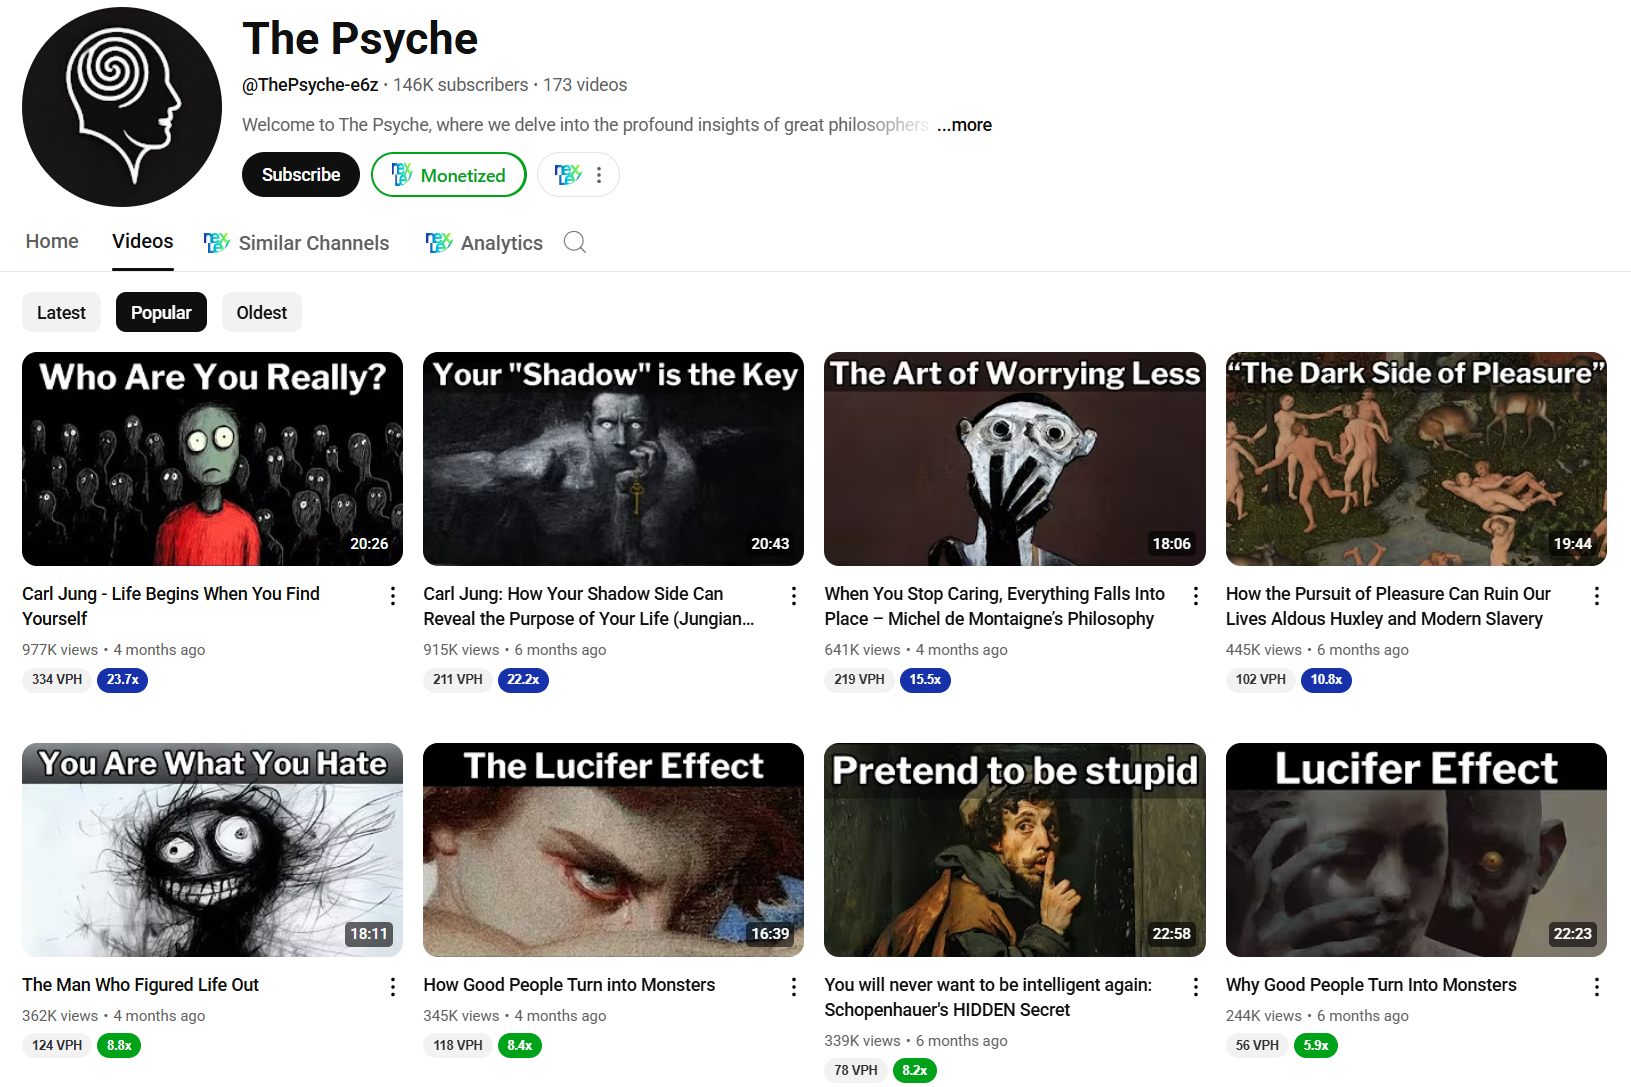This screenshot has width=1631, height=1087.
Task: Open "The Man Who Figured Life Out" title
Action: 141,985
